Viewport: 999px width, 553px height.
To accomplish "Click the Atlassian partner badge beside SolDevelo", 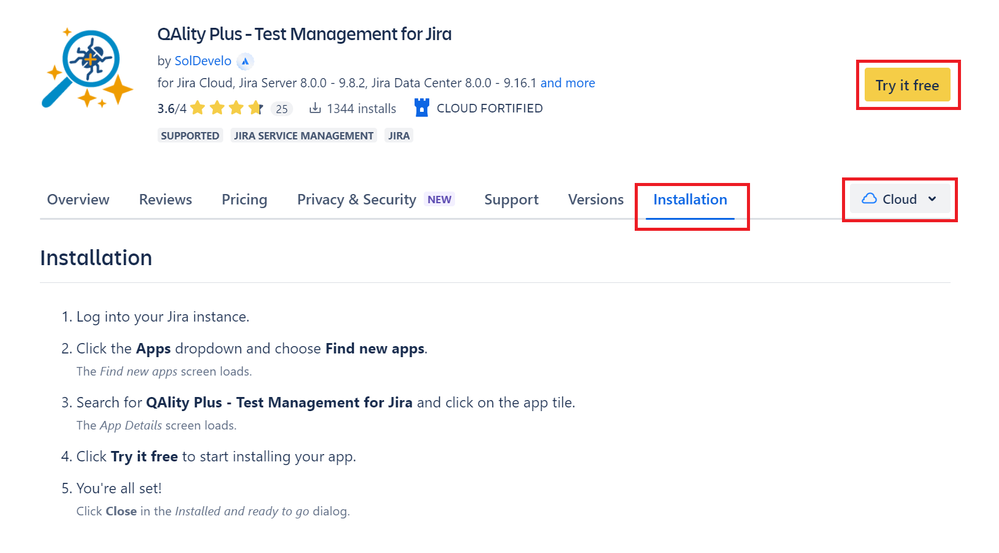I will coord(245,61).
